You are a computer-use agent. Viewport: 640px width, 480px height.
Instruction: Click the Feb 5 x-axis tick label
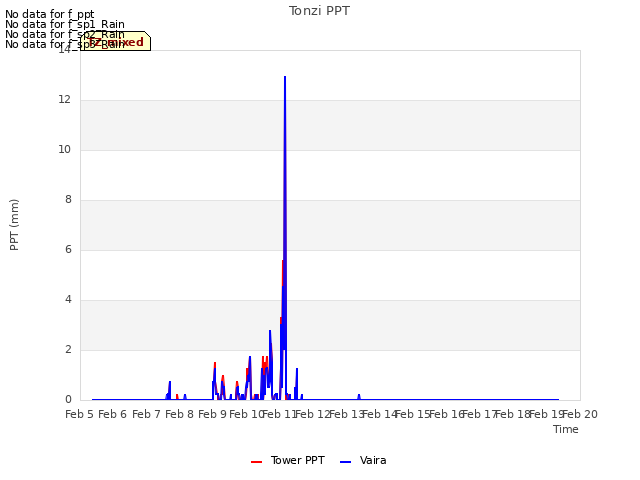tap(80, 415)
